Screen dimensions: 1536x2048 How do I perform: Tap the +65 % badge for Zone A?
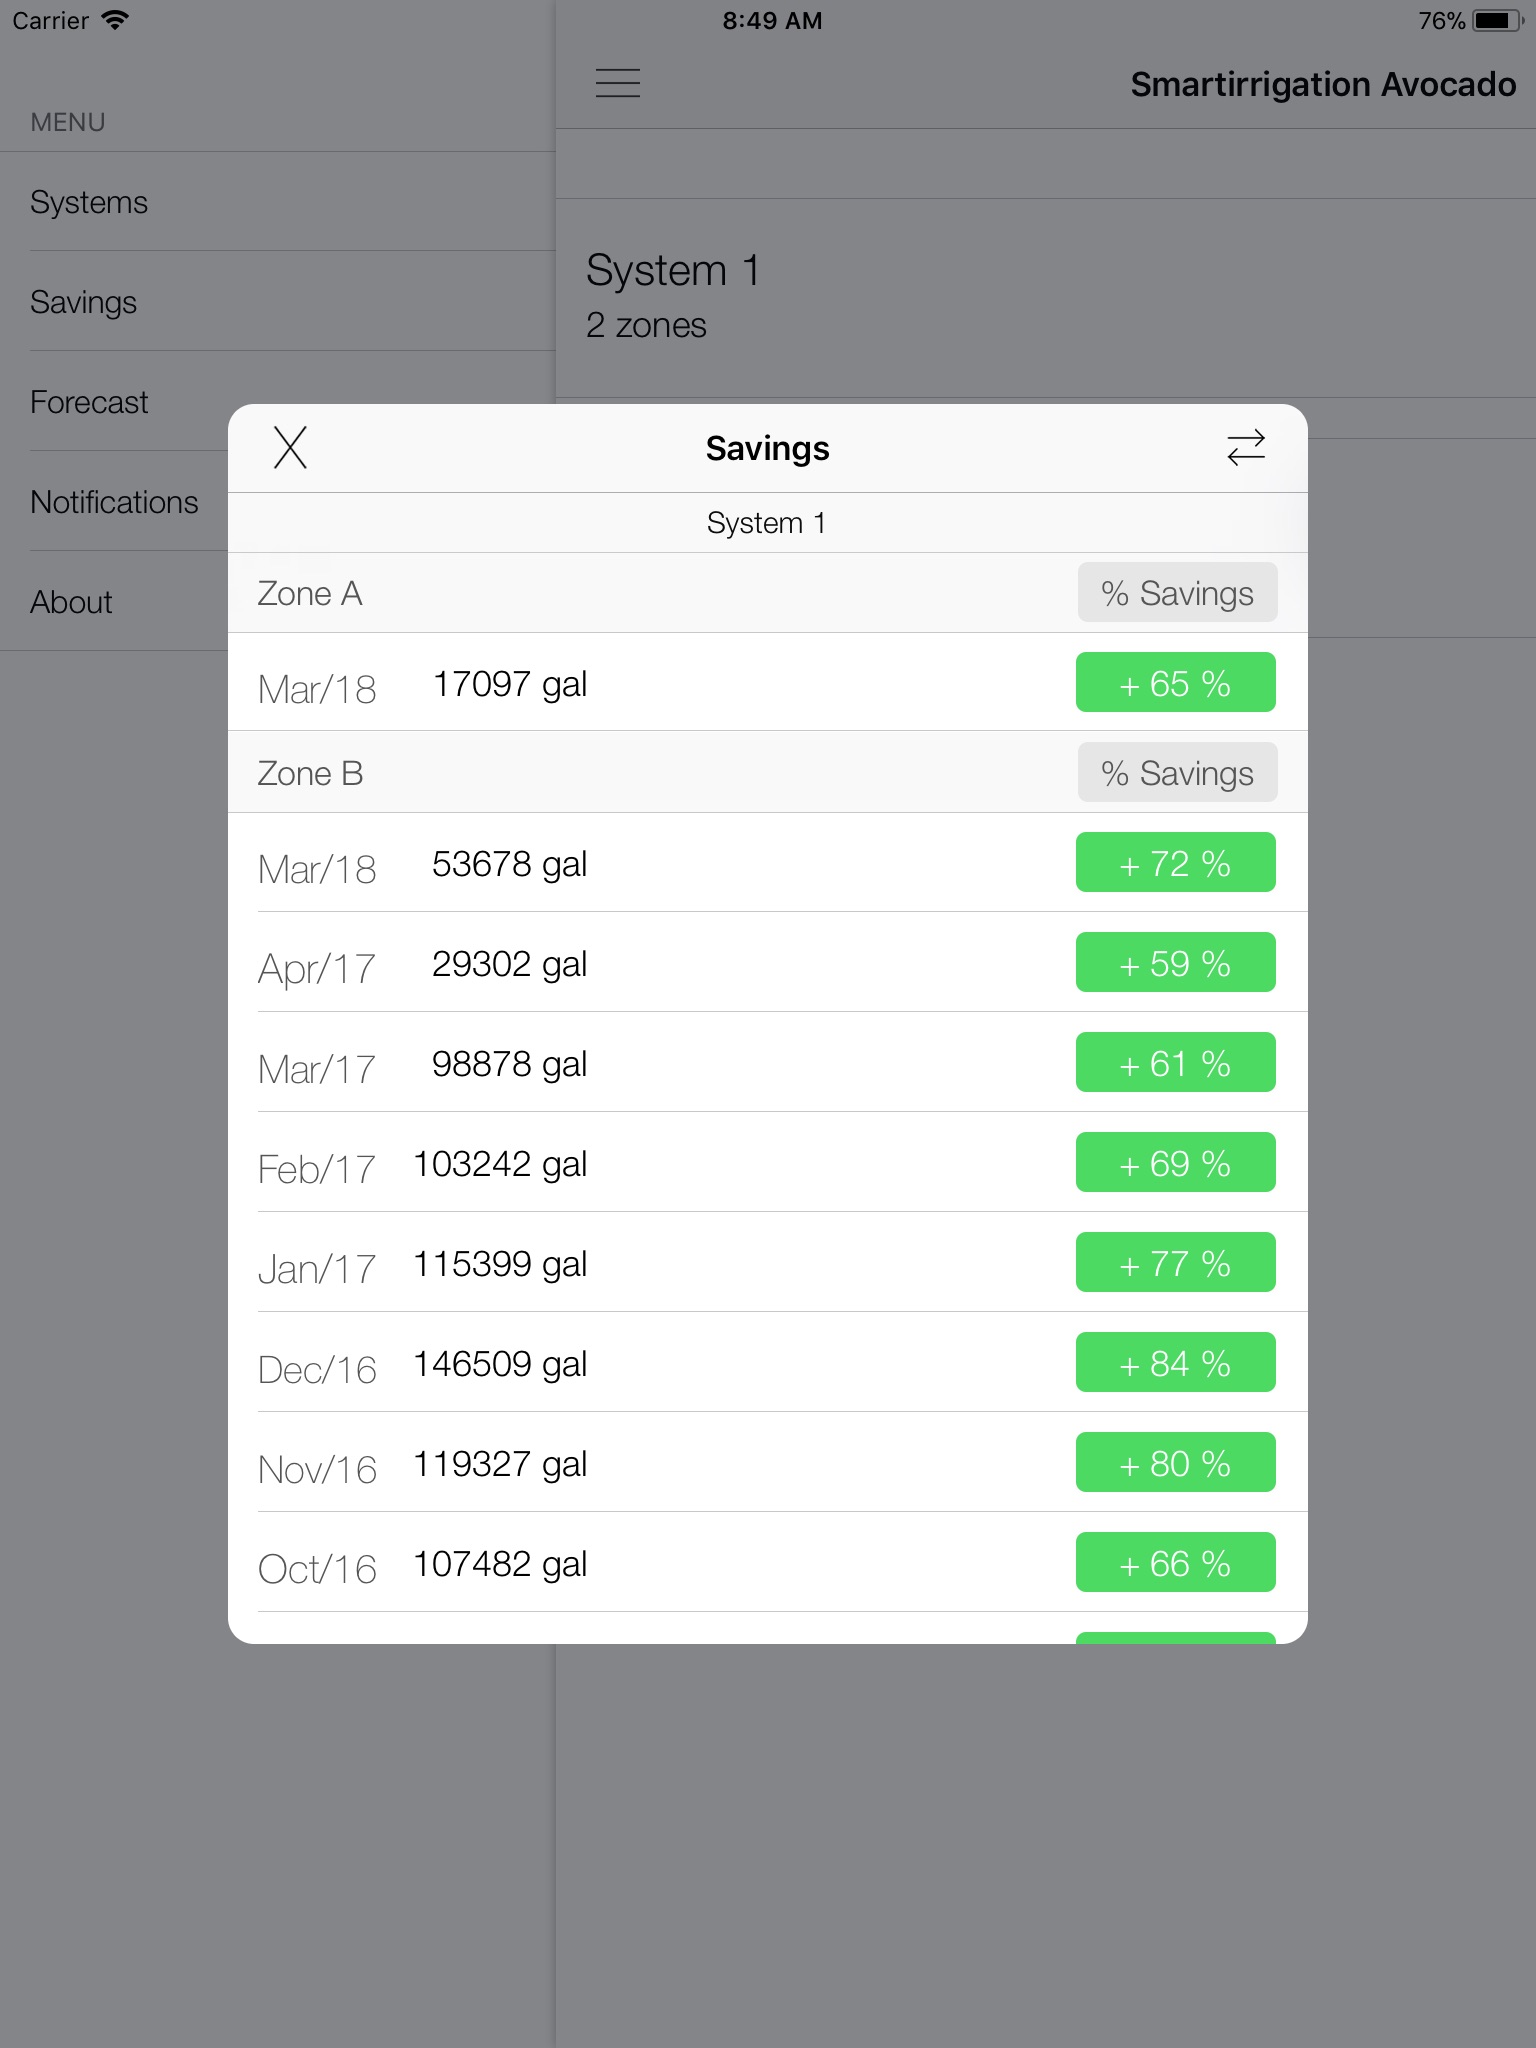pyautogui.click(x=1175, y=683)
